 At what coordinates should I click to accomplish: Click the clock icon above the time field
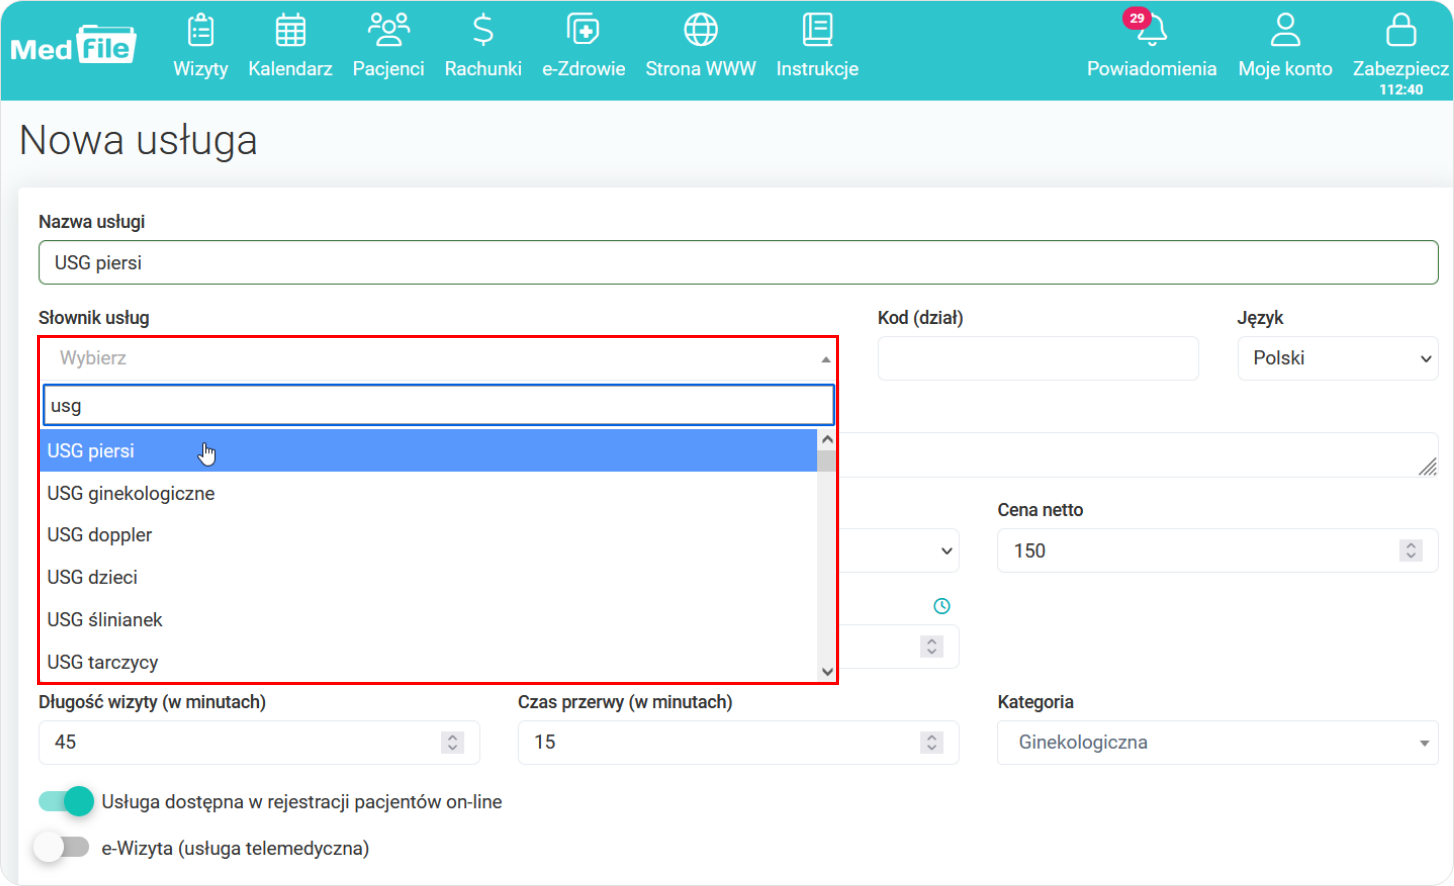(942, 606)
